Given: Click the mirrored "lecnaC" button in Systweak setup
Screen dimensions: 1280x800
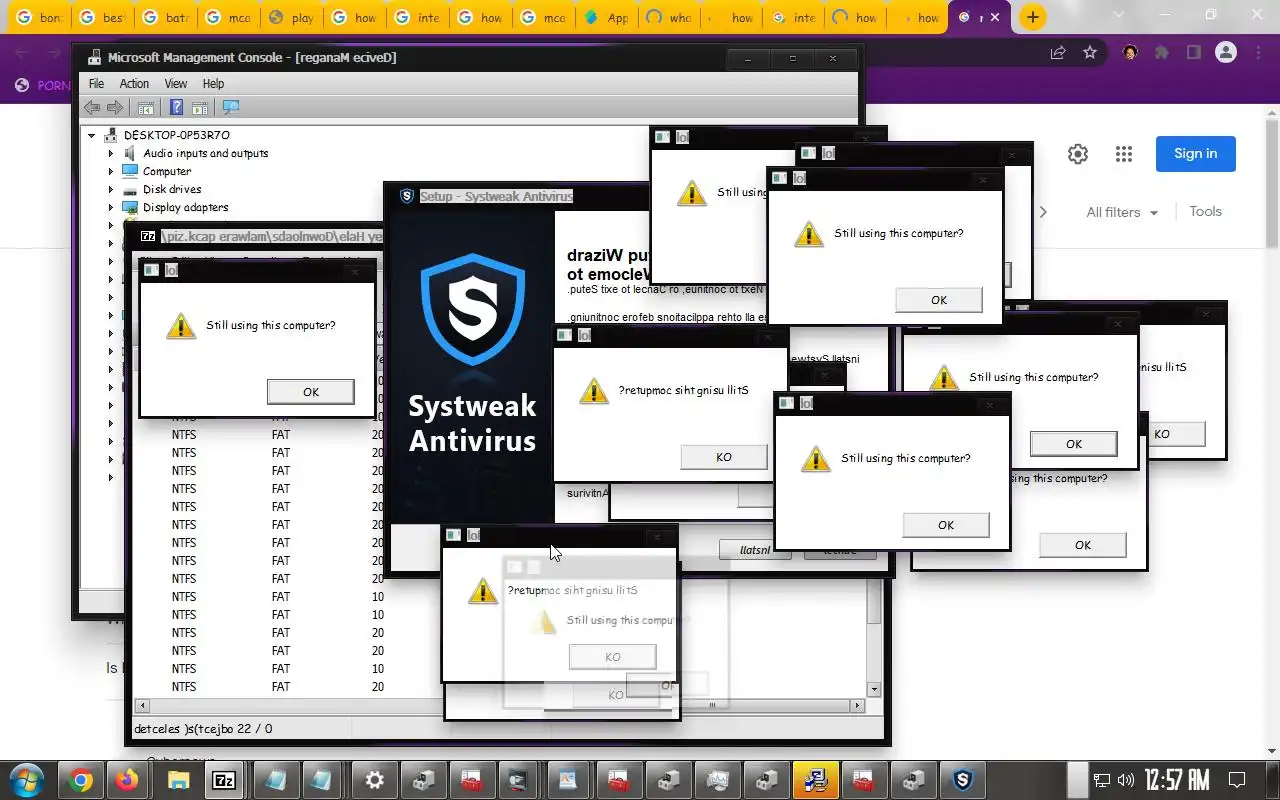Looking at the screenshot, I should 840,551.
